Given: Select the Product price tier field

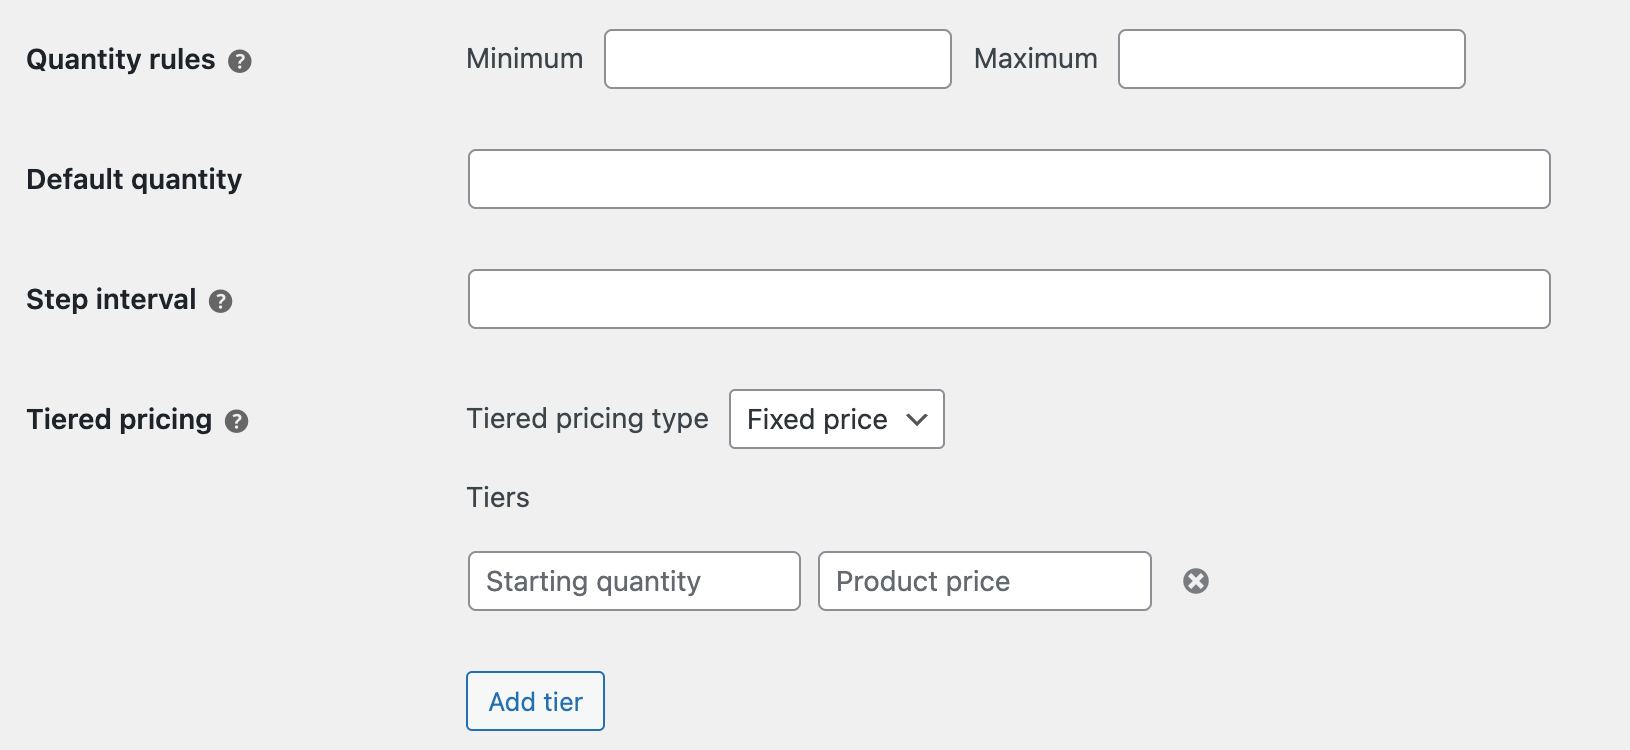Looking at the screenshot, I should pyautogui.click(x=985, y=581).
